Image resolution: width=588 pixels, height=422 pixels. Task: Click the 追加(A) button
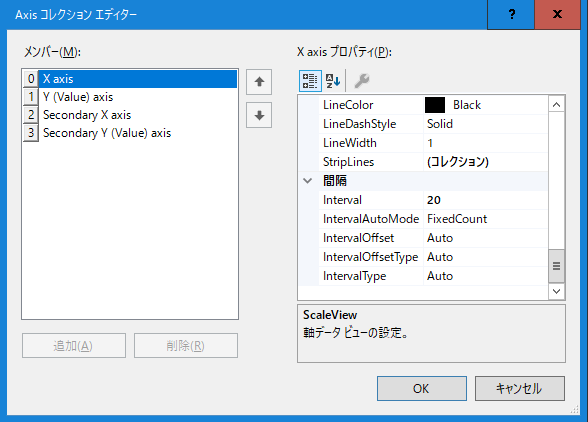click(74, 345)
